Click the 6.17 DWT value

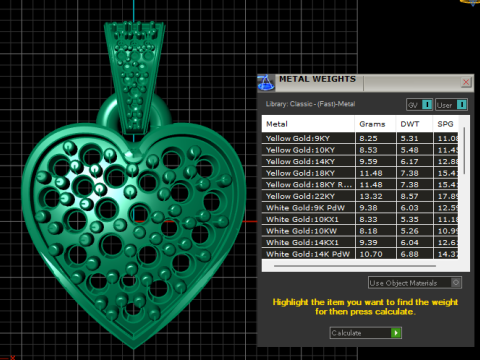[409, 162]
